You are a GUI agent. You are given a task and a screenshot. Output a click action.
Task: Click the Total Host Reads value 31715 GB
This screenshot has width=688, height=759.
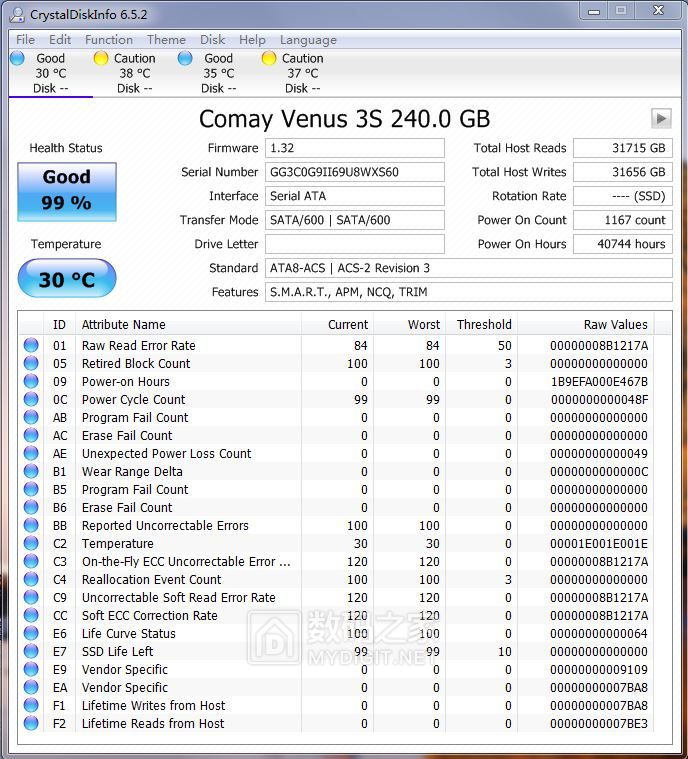pyautogui.click(x=623, y=148)
